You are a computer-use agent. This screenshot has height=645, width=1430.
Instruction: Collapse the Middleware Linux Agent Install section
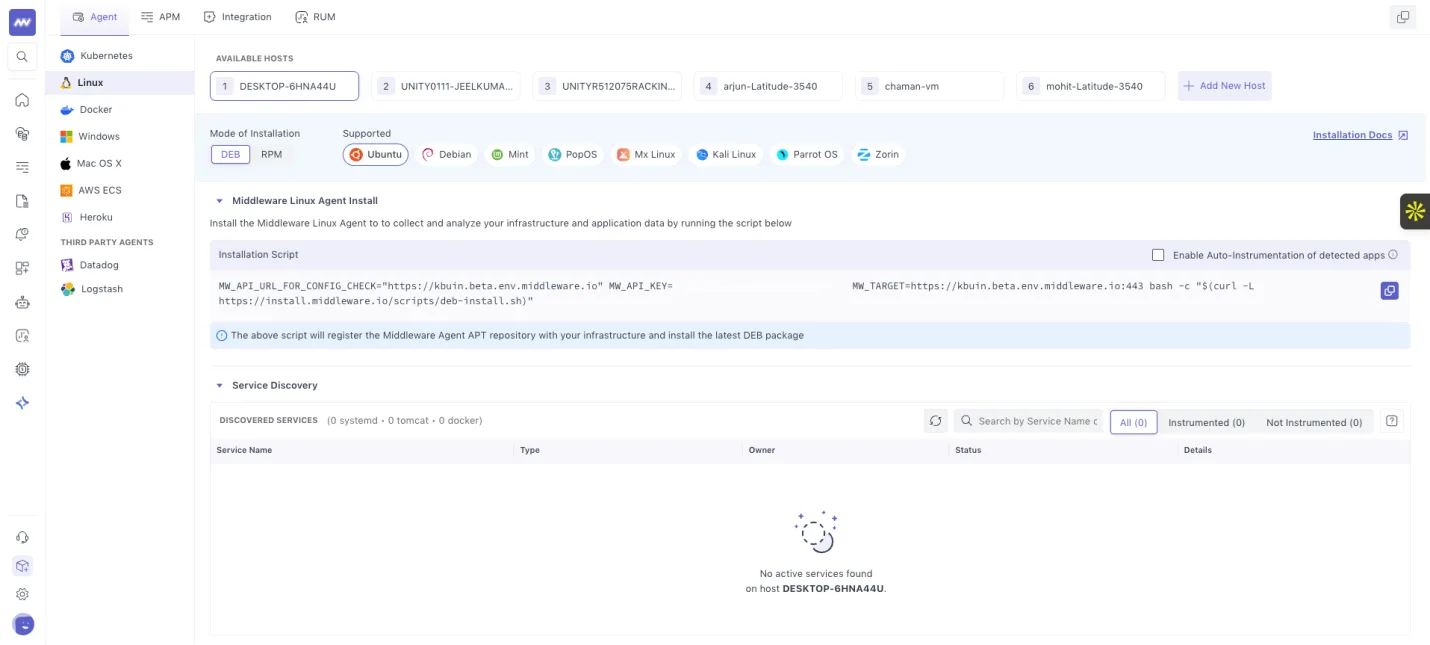[x=219, y=201]
